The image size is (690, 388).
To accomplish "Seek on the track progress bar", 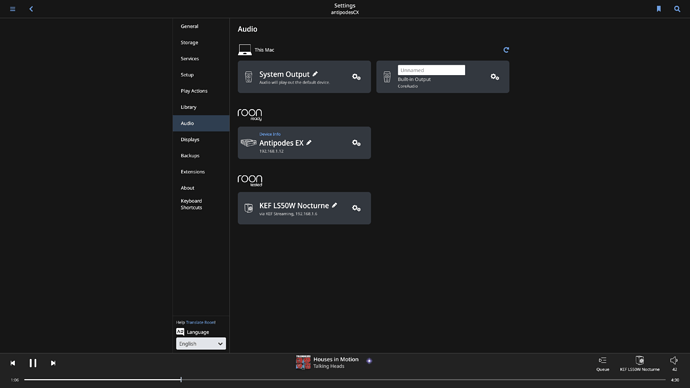I will [345, 380].
